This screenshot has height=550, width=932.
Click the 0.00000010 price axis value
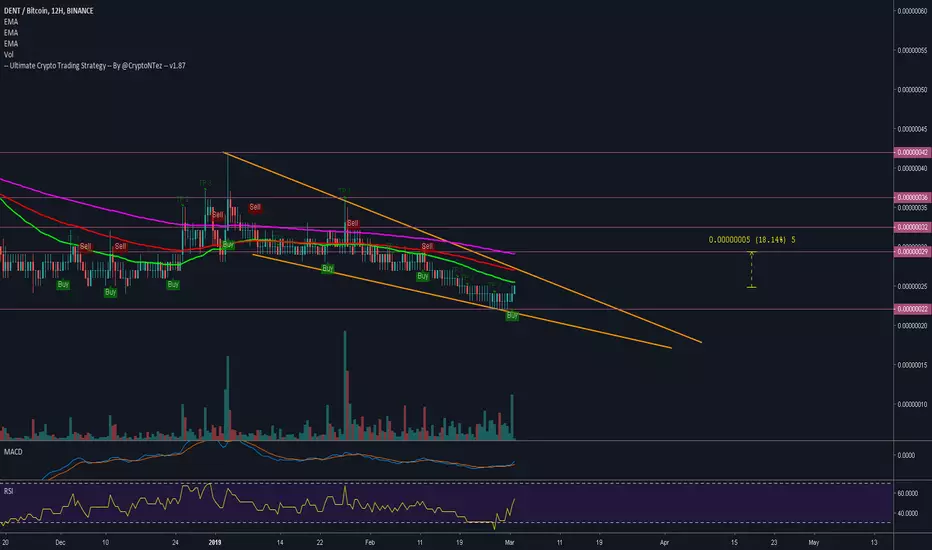pyautogui.click(x=912, y=404)
